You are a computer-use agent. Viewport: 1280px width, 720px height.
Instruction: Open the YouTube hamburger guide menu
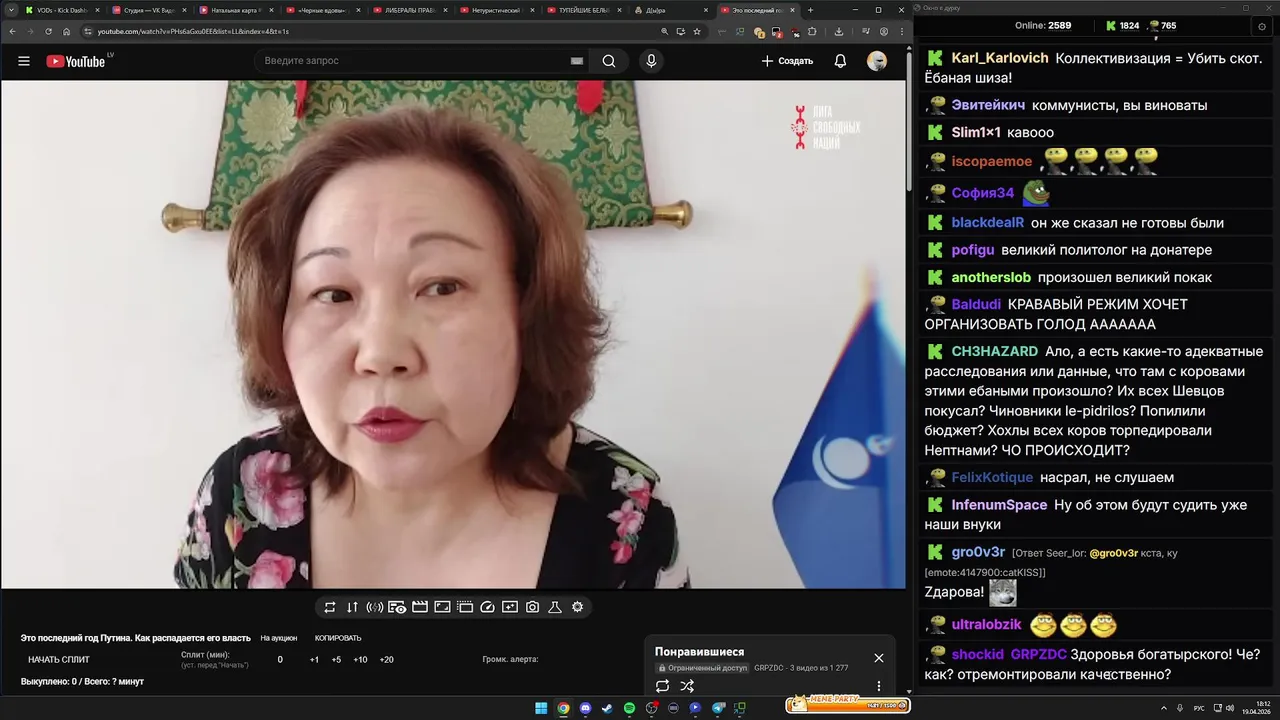[x=24, y=61]
